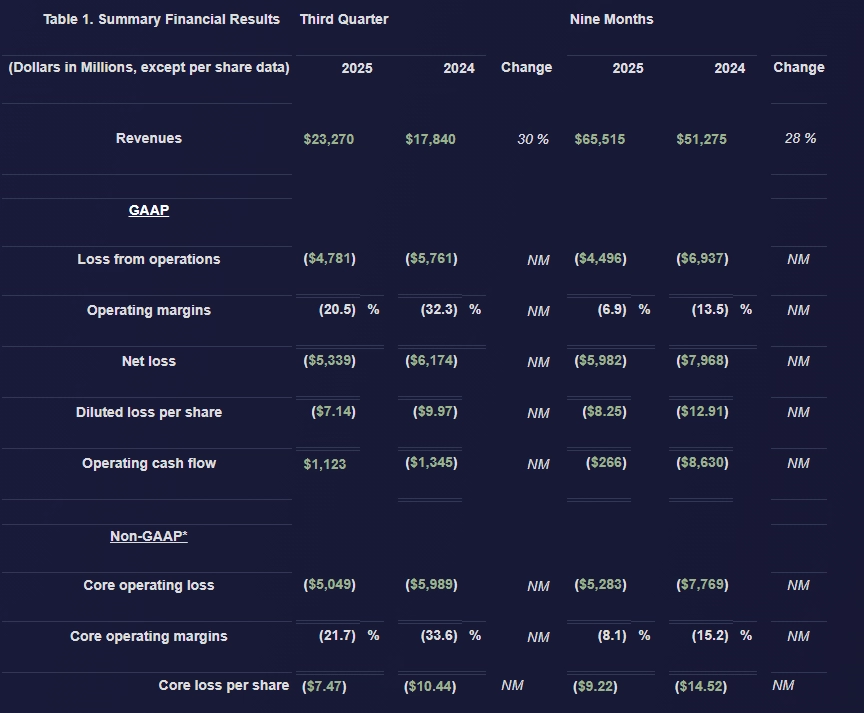Click the Table 1 Summary Financial Results title
The width and height of the screenshot is (864, 713).
coord(161,20)
